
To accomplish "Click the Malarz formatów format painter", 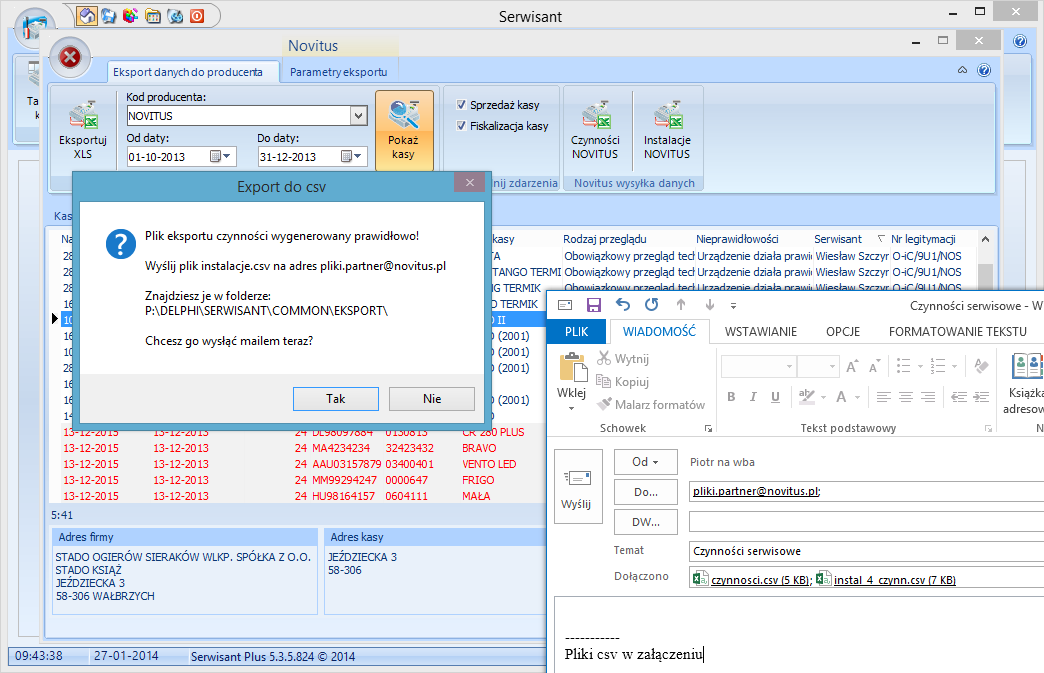I will click(x=651, y=404).
